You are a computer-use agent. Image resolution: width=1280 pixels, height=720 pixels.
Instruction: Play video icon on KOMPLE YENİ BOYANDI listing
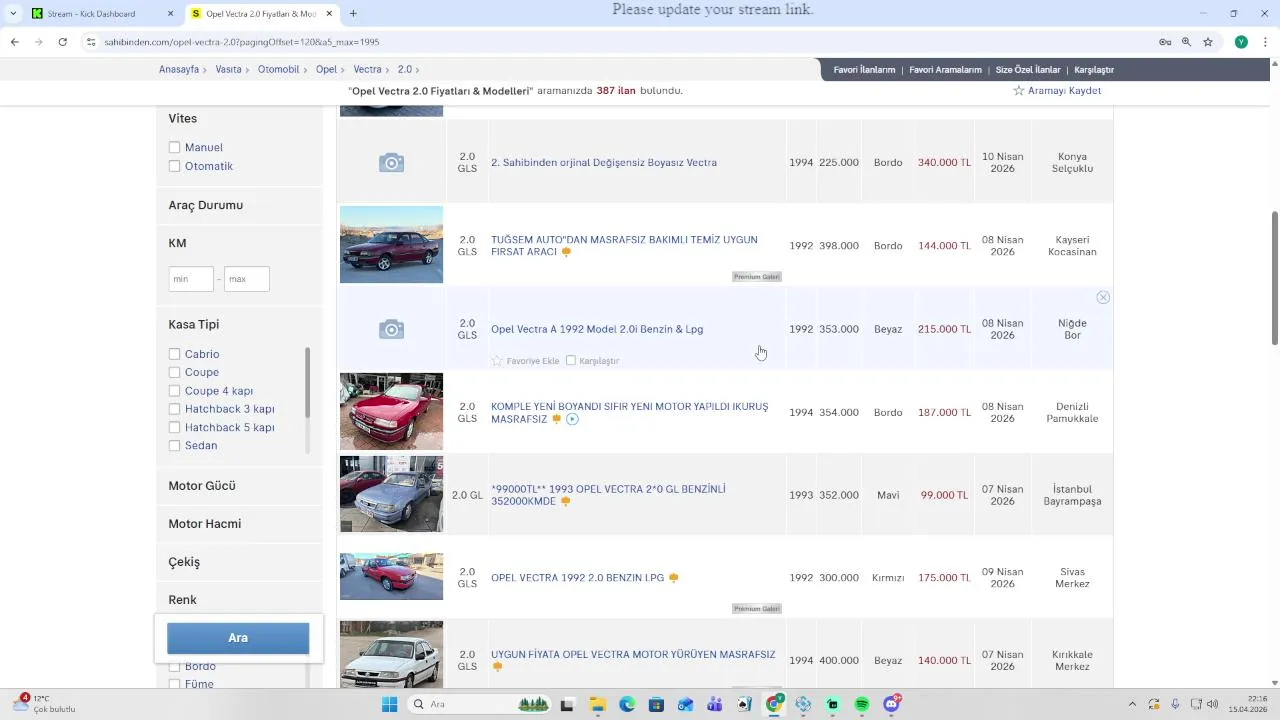(x=572, y=419)
